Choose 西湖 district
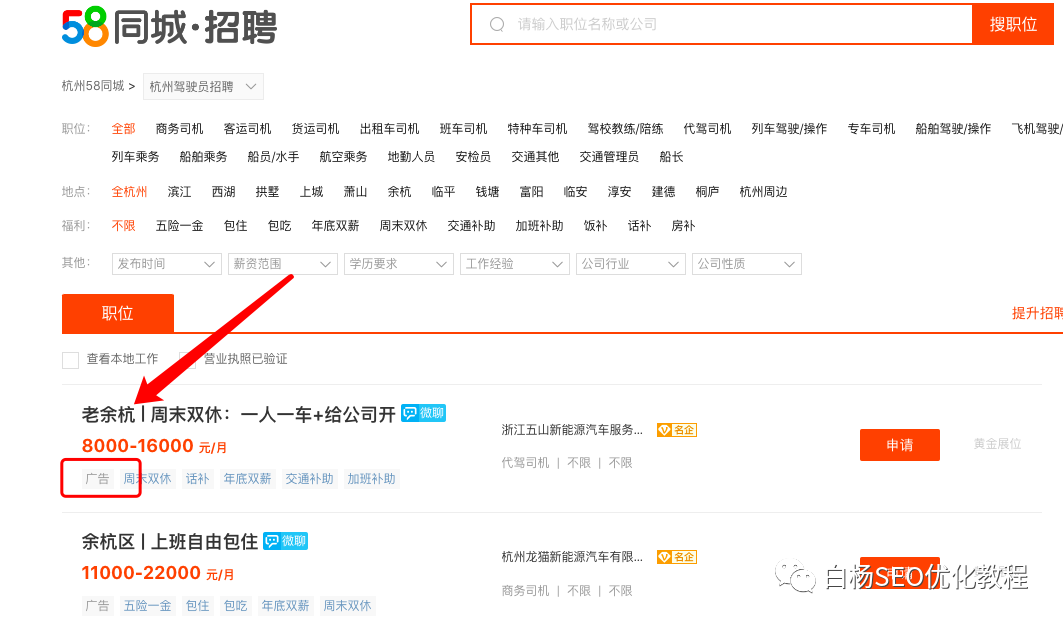Image resolution: width=1063 pixels, height=624 pixels. [x=223, y=192]
